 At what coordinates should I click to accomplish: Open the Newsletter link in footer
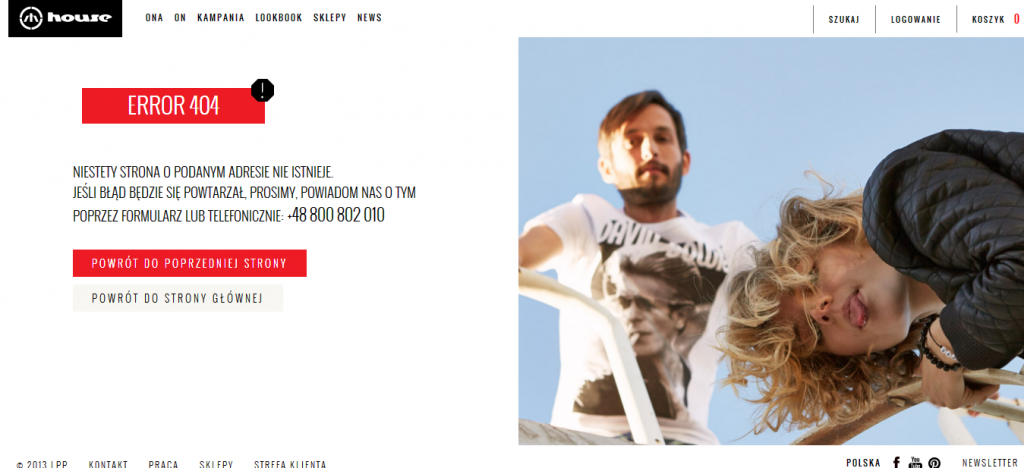[989, 463]
